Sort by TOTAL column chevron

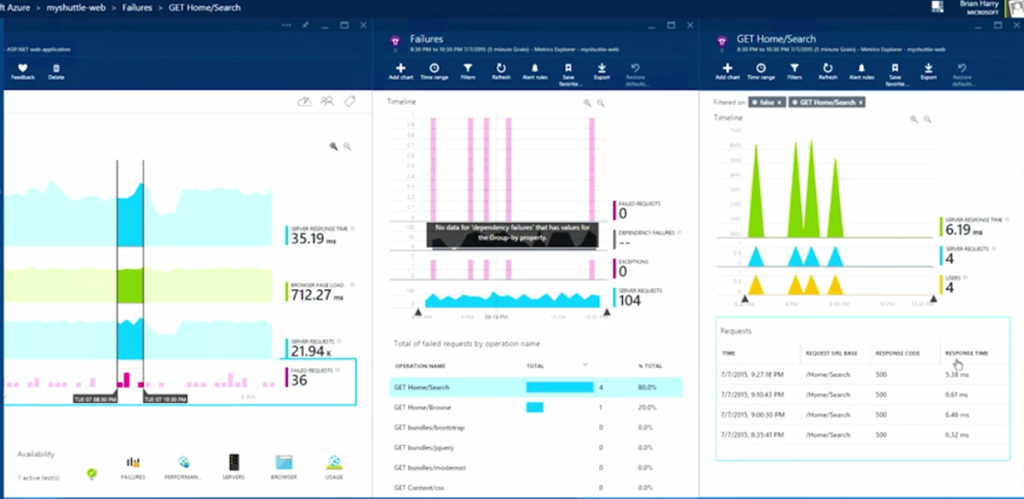coord(585,364)
